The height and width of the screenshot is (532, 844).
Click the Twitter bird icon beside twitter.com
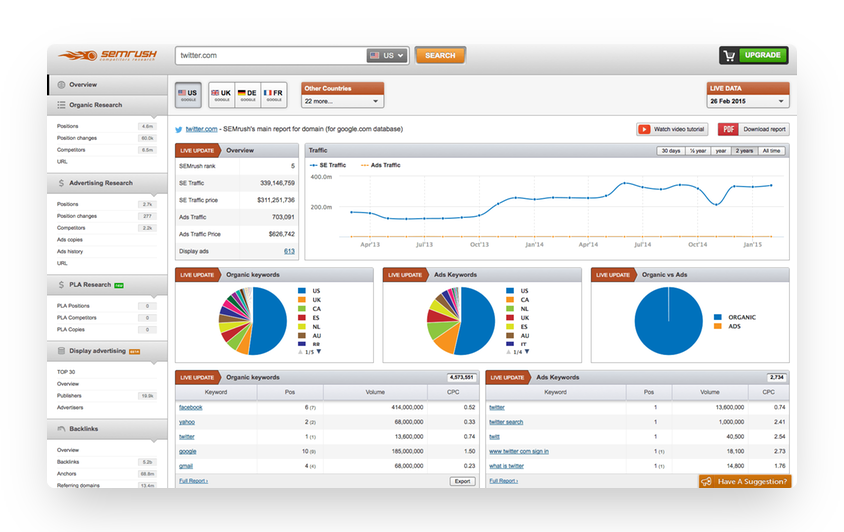(179, 129)
